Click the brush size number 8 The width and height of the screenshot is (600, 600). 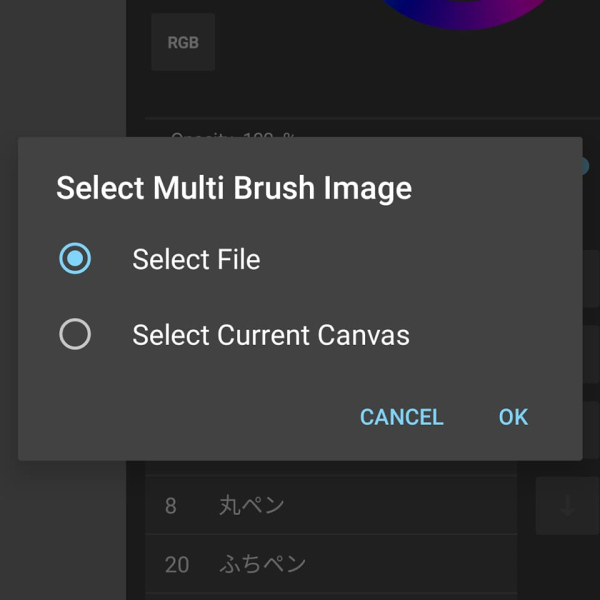coord(170,506)
